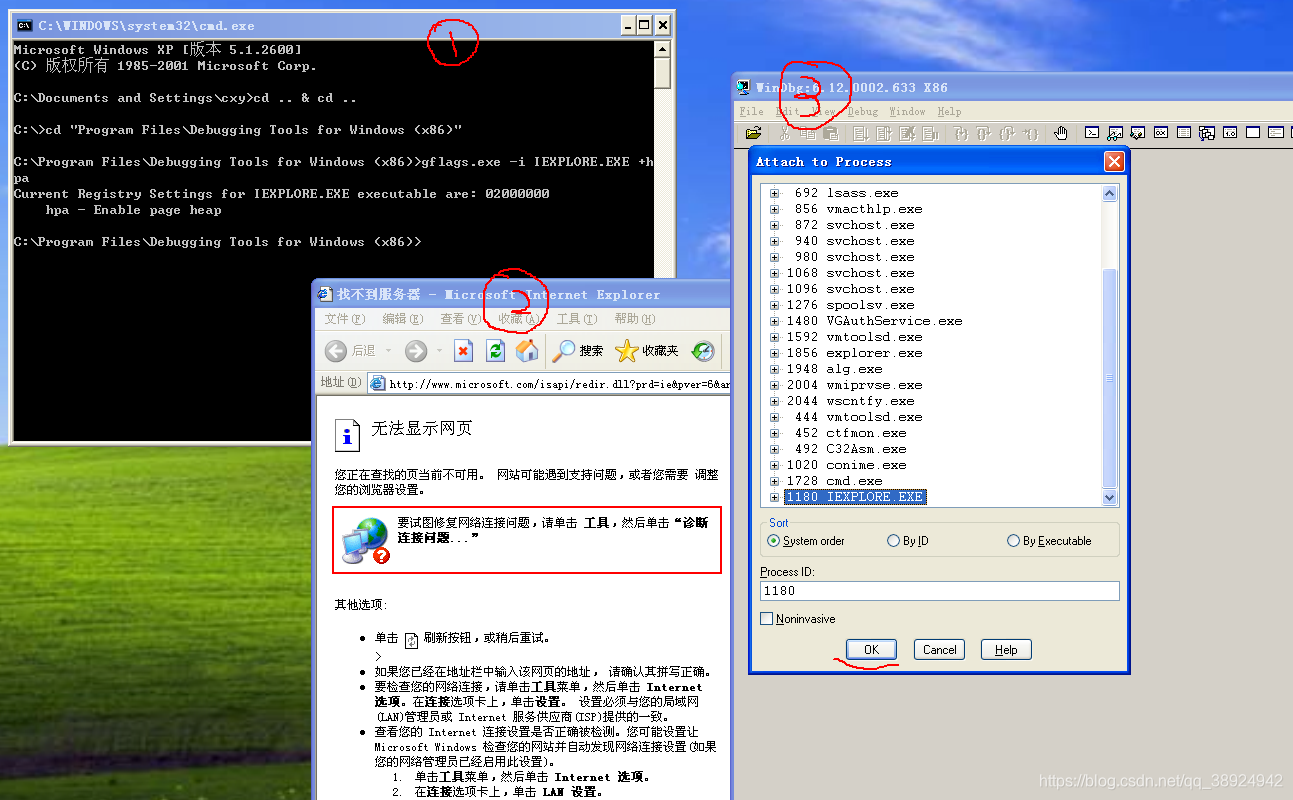Click the WinDbg Paste toolbar icon
This screenshot has height=800, width=1293.
click(x=830, y=133)
